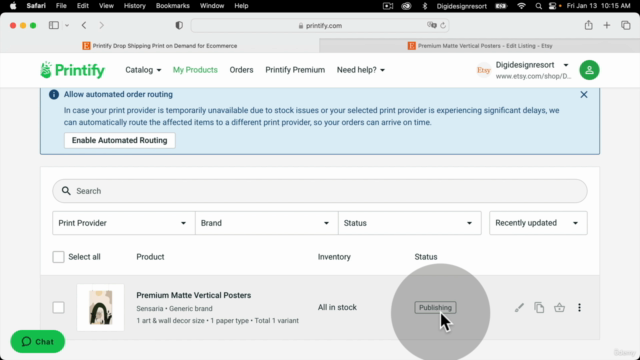The width and height of the screenshot is (640, 360).
Task: Click the privacy shield icon
Action: (x=179, y=25)
